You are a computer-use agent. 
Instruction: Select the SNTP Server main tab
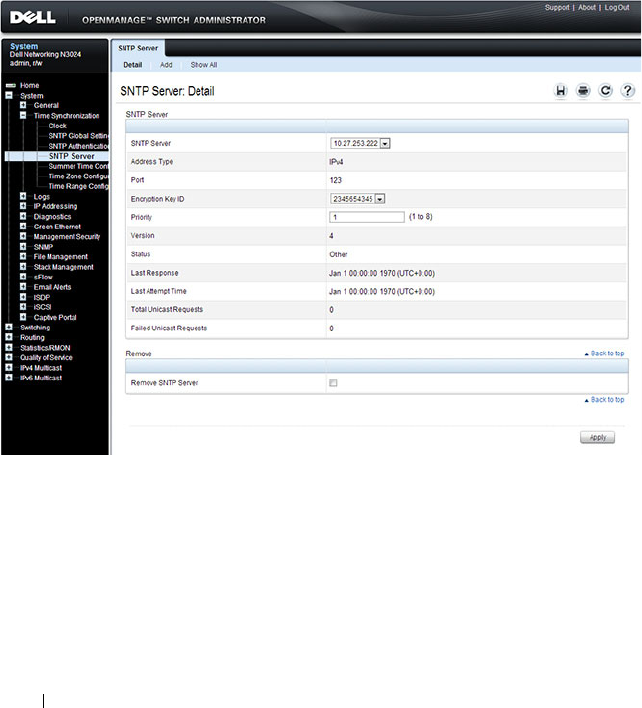click(x=138, y=48)
